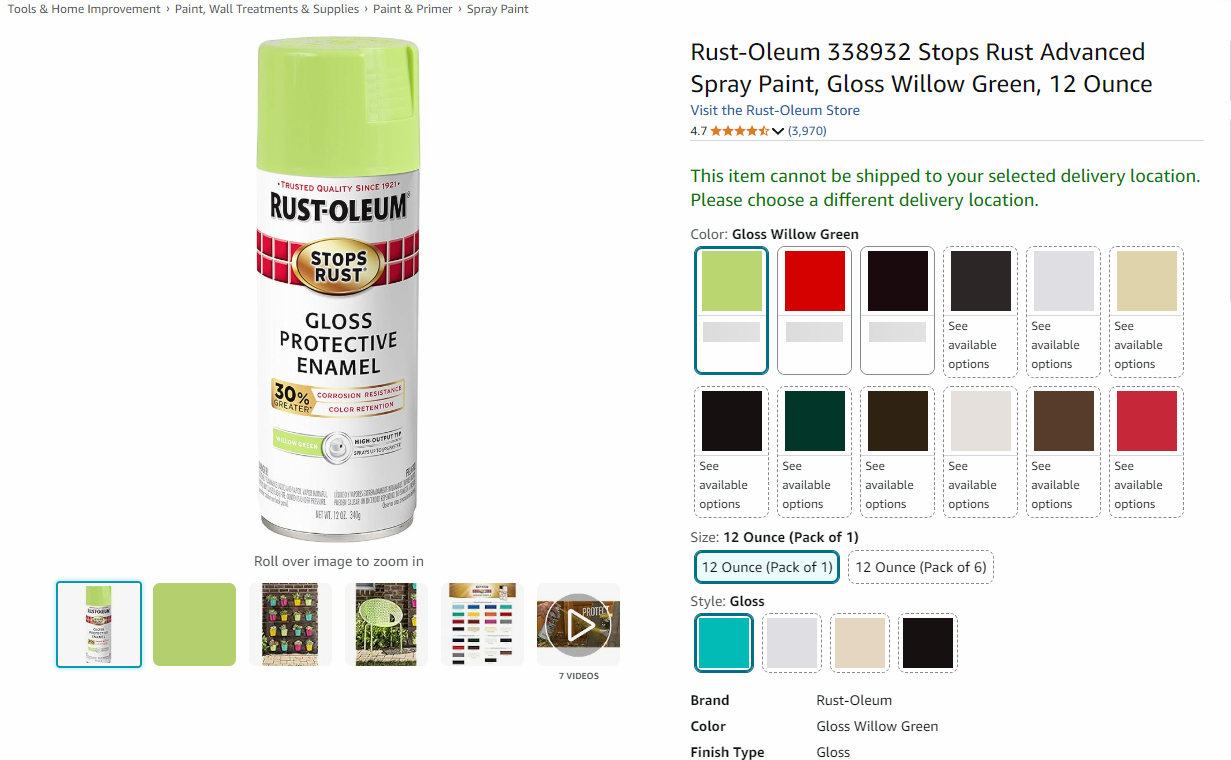Viewport: 1231px width, 760px height.
Task: Play the product video thumbnail
Action: [x=578, y=624]
